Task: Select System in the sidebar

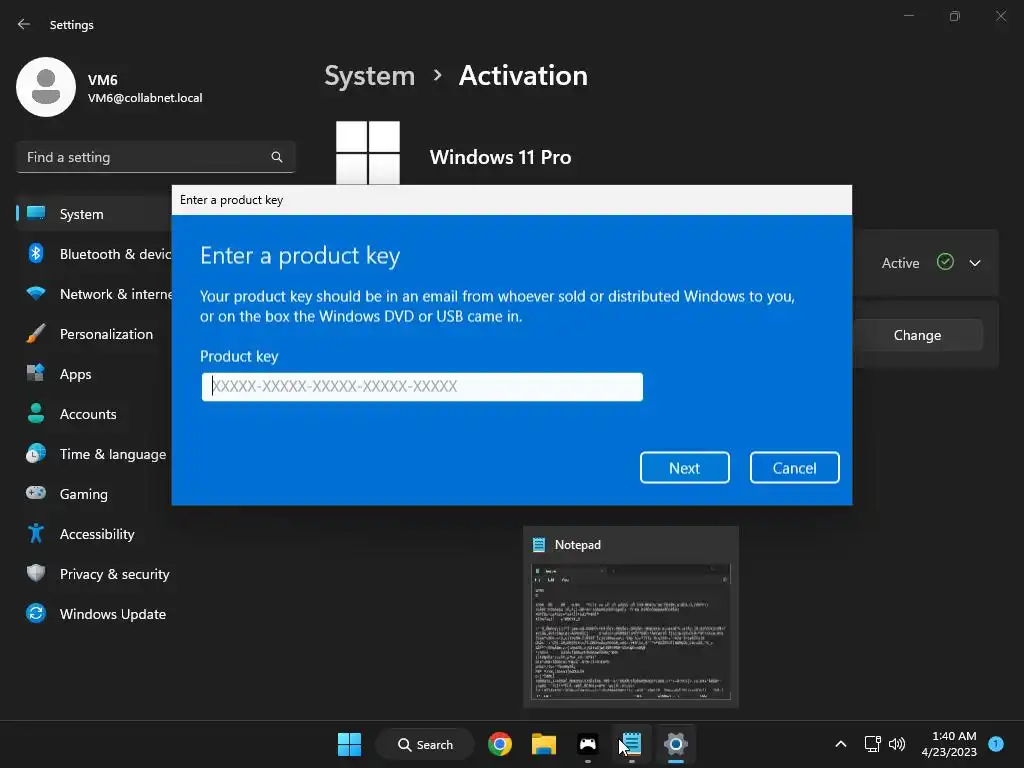Action: pos(95,214)
